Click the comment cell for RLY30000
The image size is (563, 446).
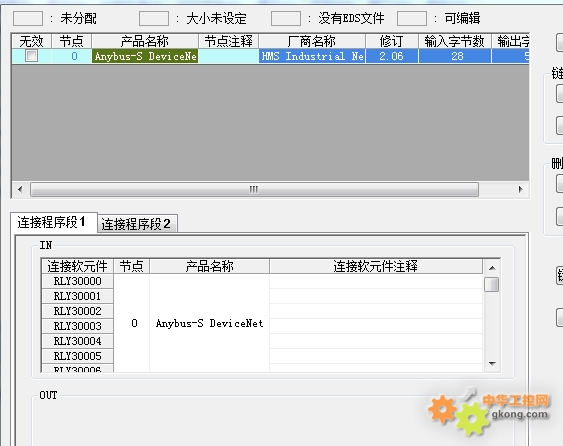(376, 281)
